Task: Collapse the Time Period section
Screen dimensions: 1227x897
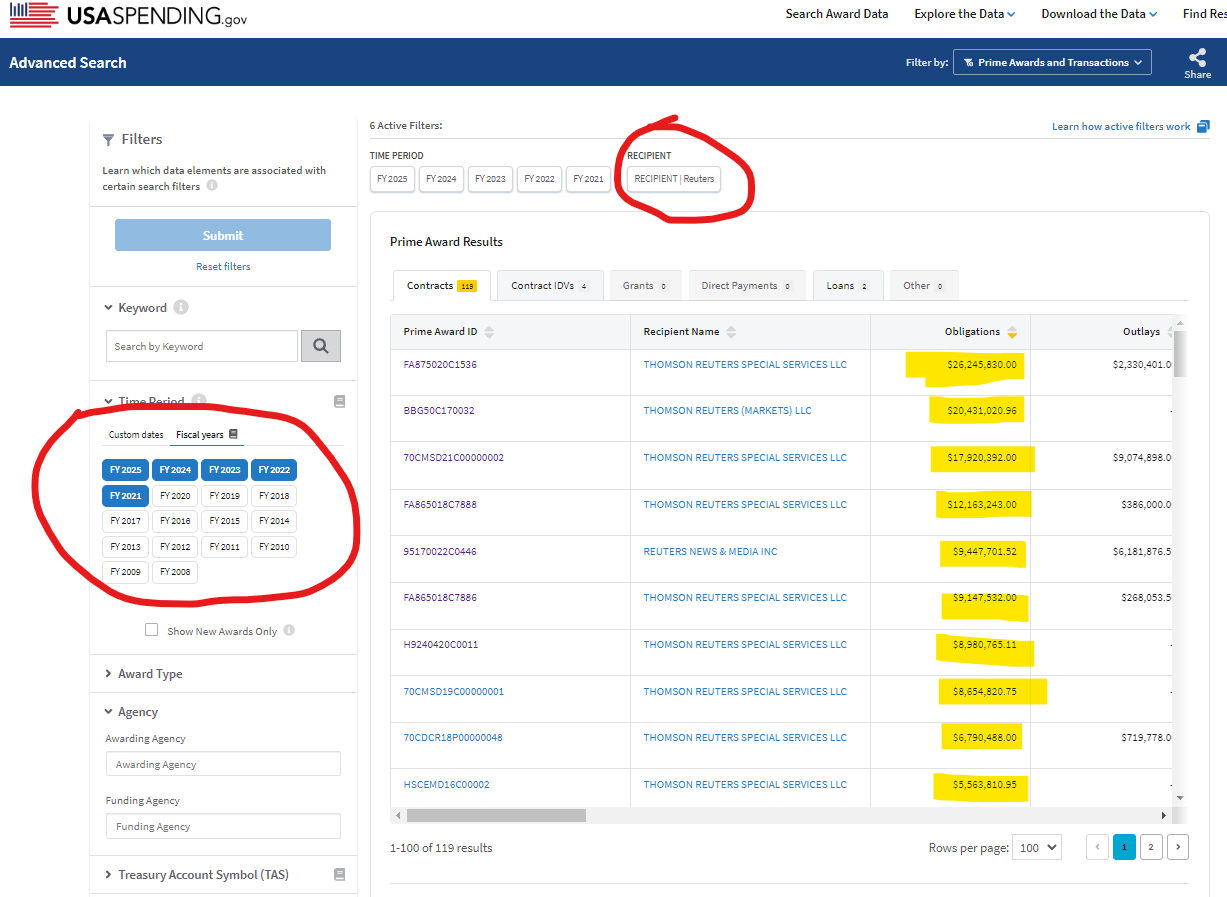Action: (x=109, y=402)
